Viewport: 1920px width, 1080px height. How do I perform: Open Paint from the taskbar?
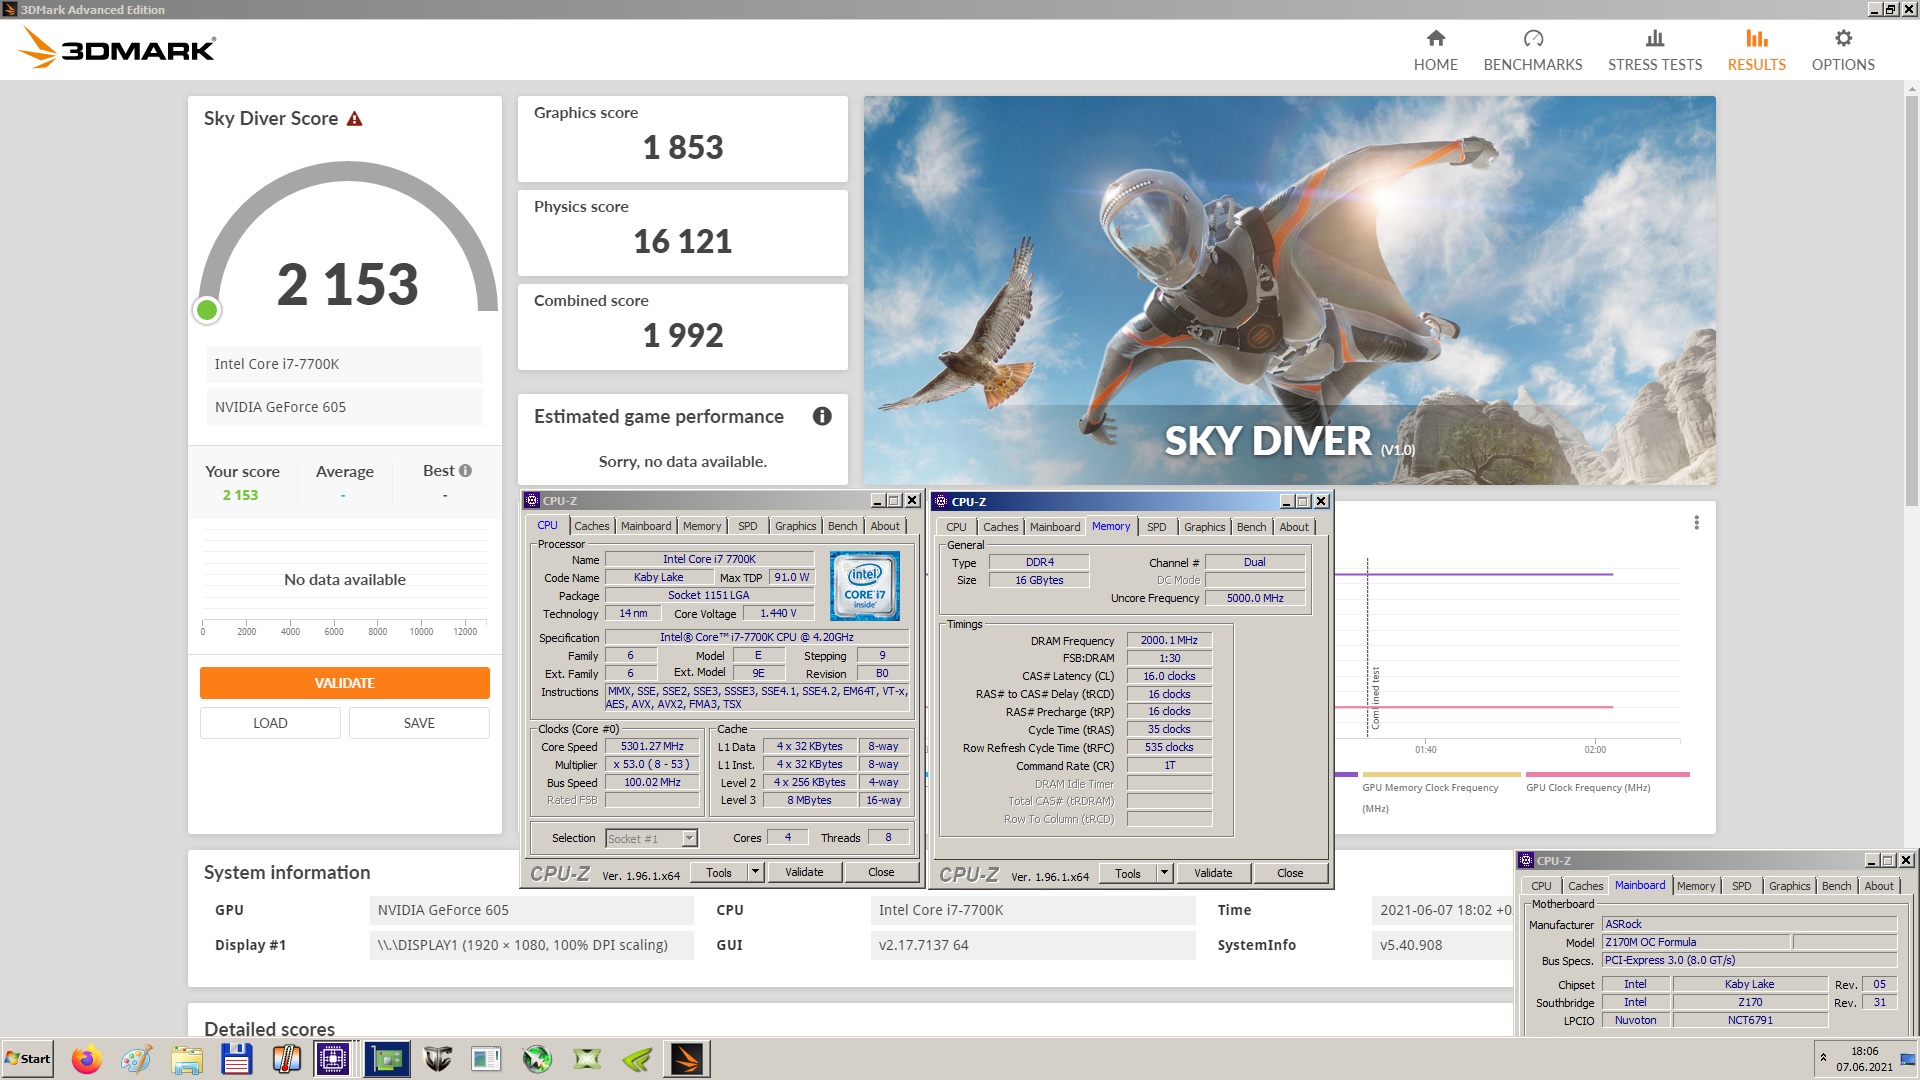136,1059
